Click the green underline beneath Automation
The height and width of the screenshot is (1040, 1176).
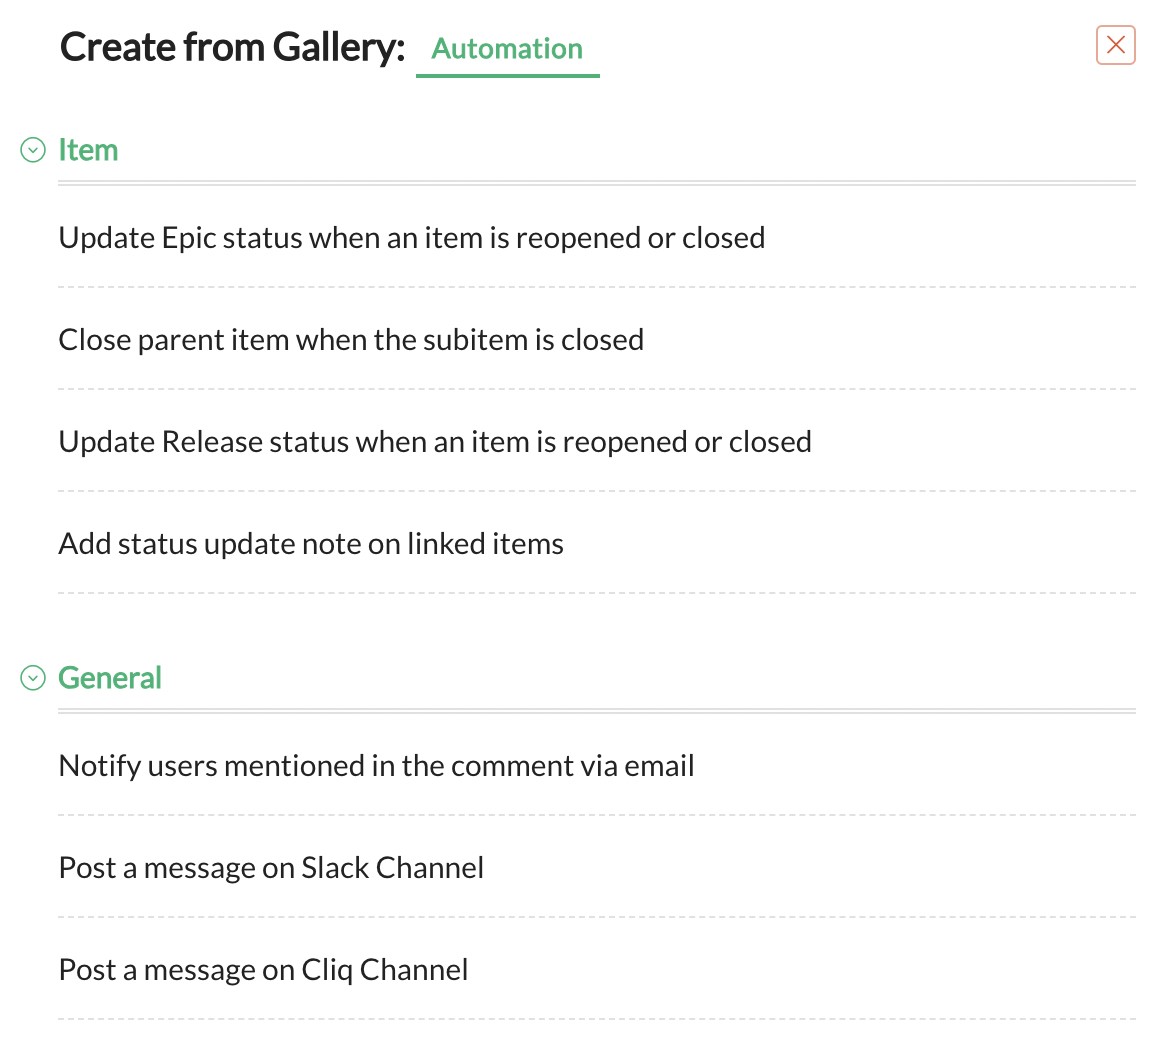pyautogui.click(x=507, y=75)
